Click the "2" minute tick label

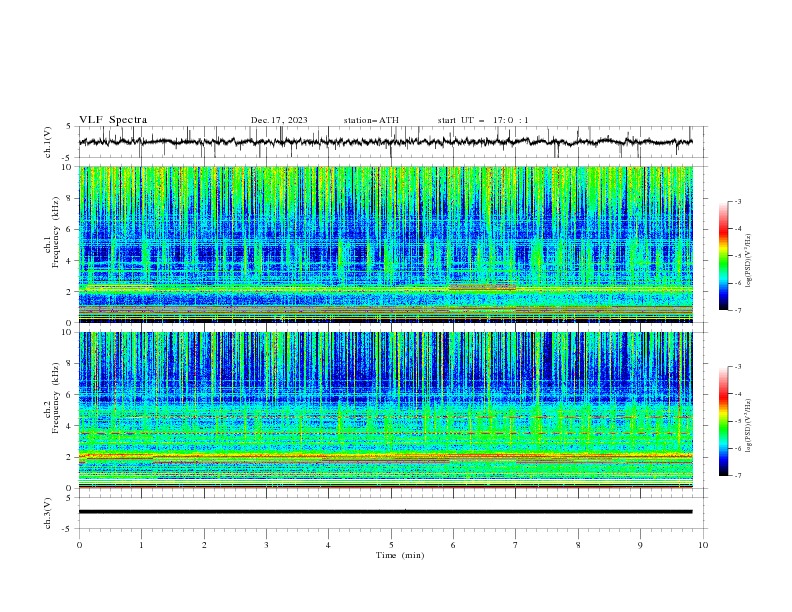[204, 545]
